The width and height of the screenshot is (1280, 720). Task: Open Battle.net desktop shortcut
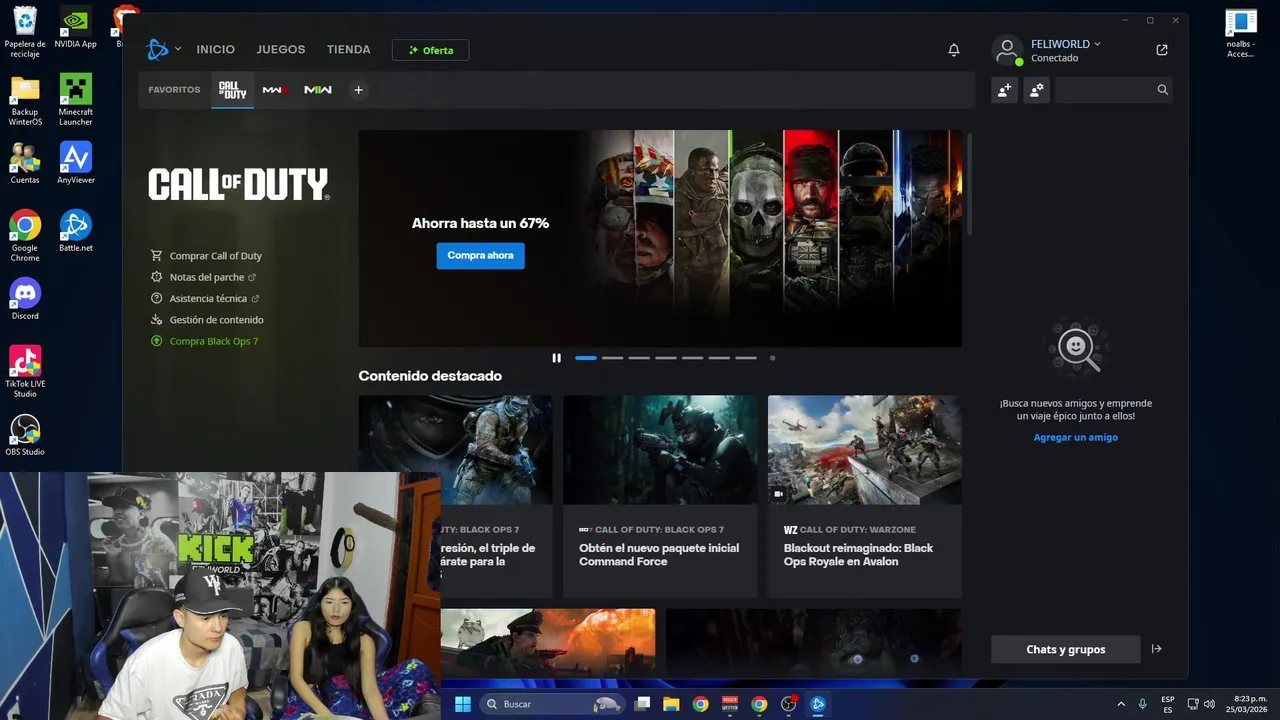75,231
